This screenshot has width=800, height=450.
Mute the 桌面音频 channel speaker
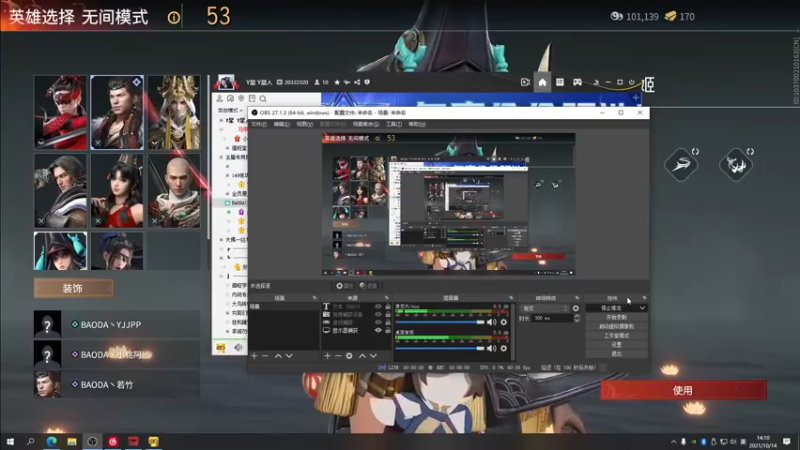491,348
